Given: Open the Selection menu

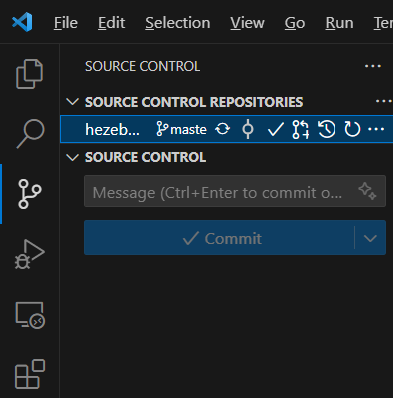Looking at the screenshot, I should click(178, 23).
